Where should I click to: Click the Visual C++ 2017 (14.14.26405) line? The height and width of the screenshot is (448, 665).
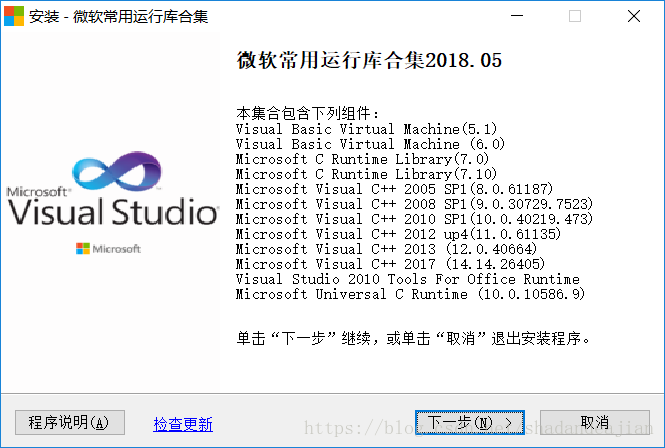click(390, 264)
